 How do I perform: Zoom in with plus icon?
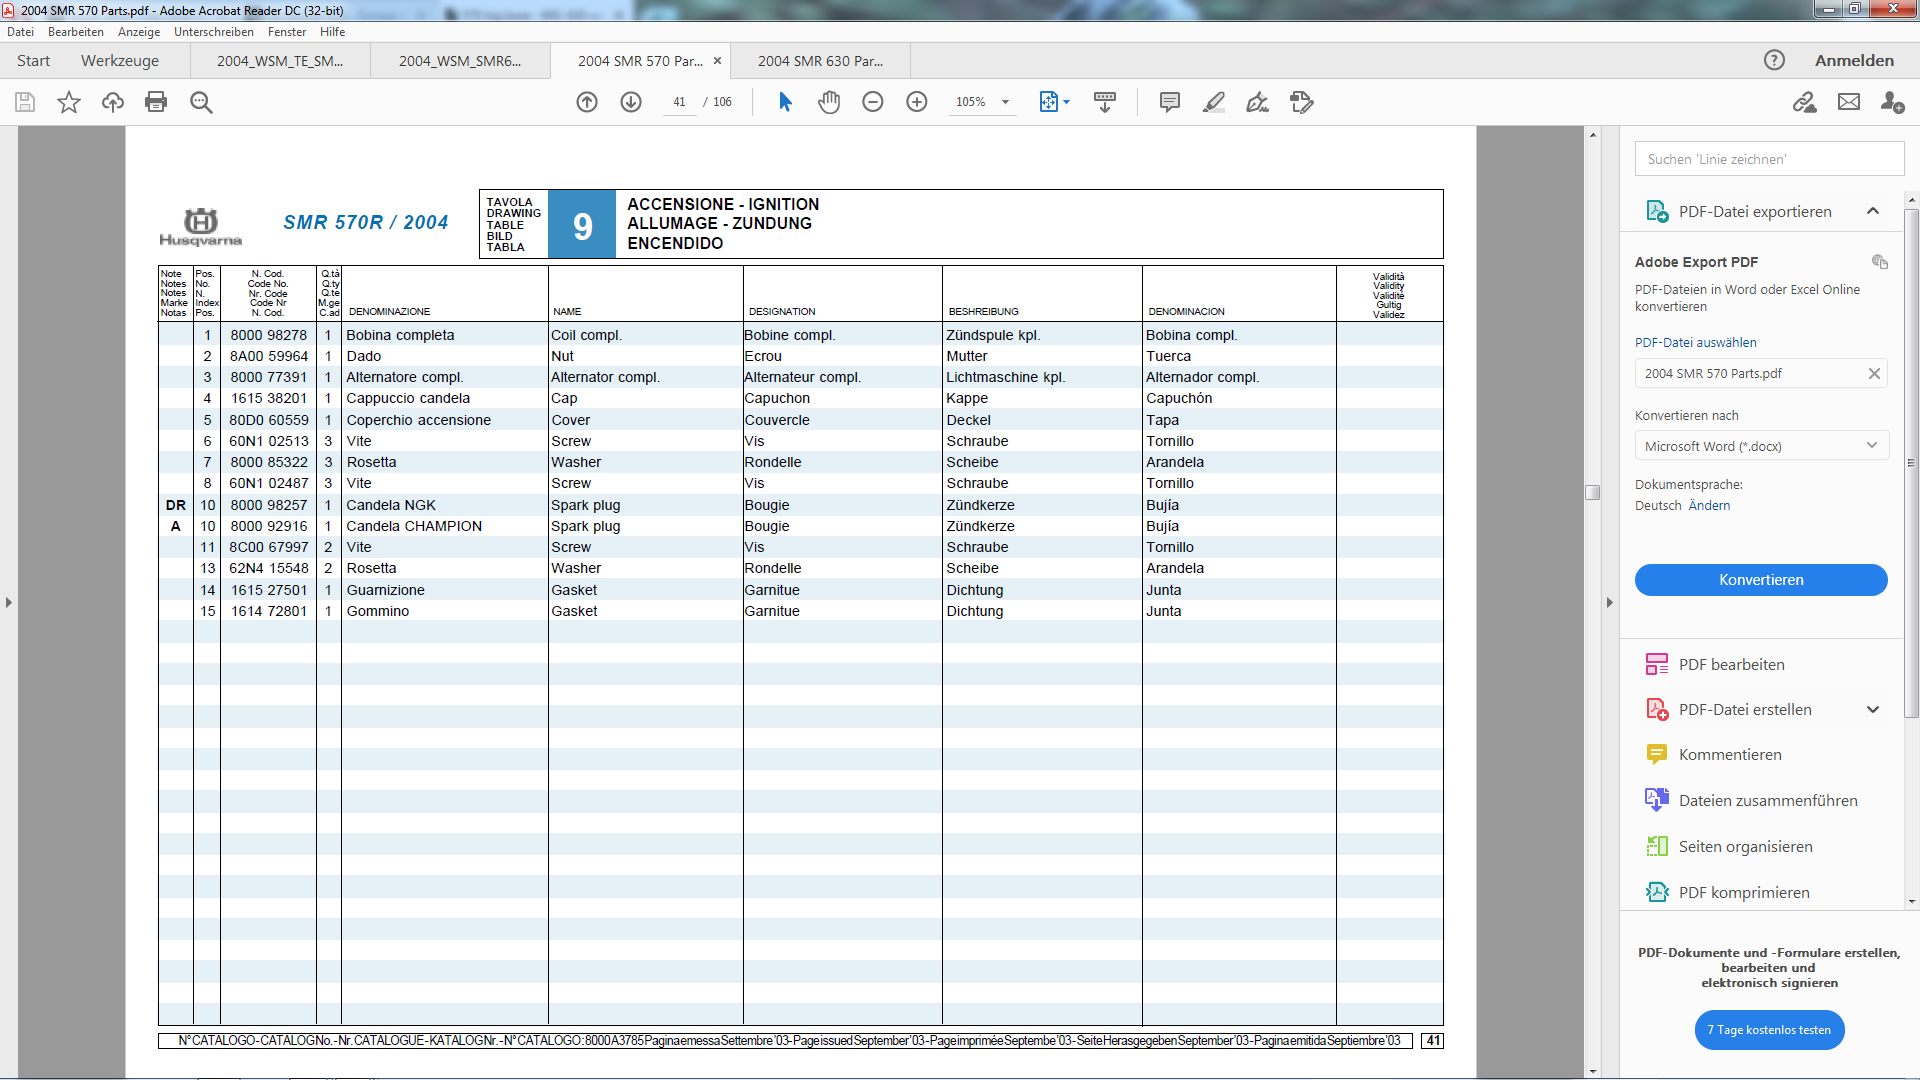917,102
